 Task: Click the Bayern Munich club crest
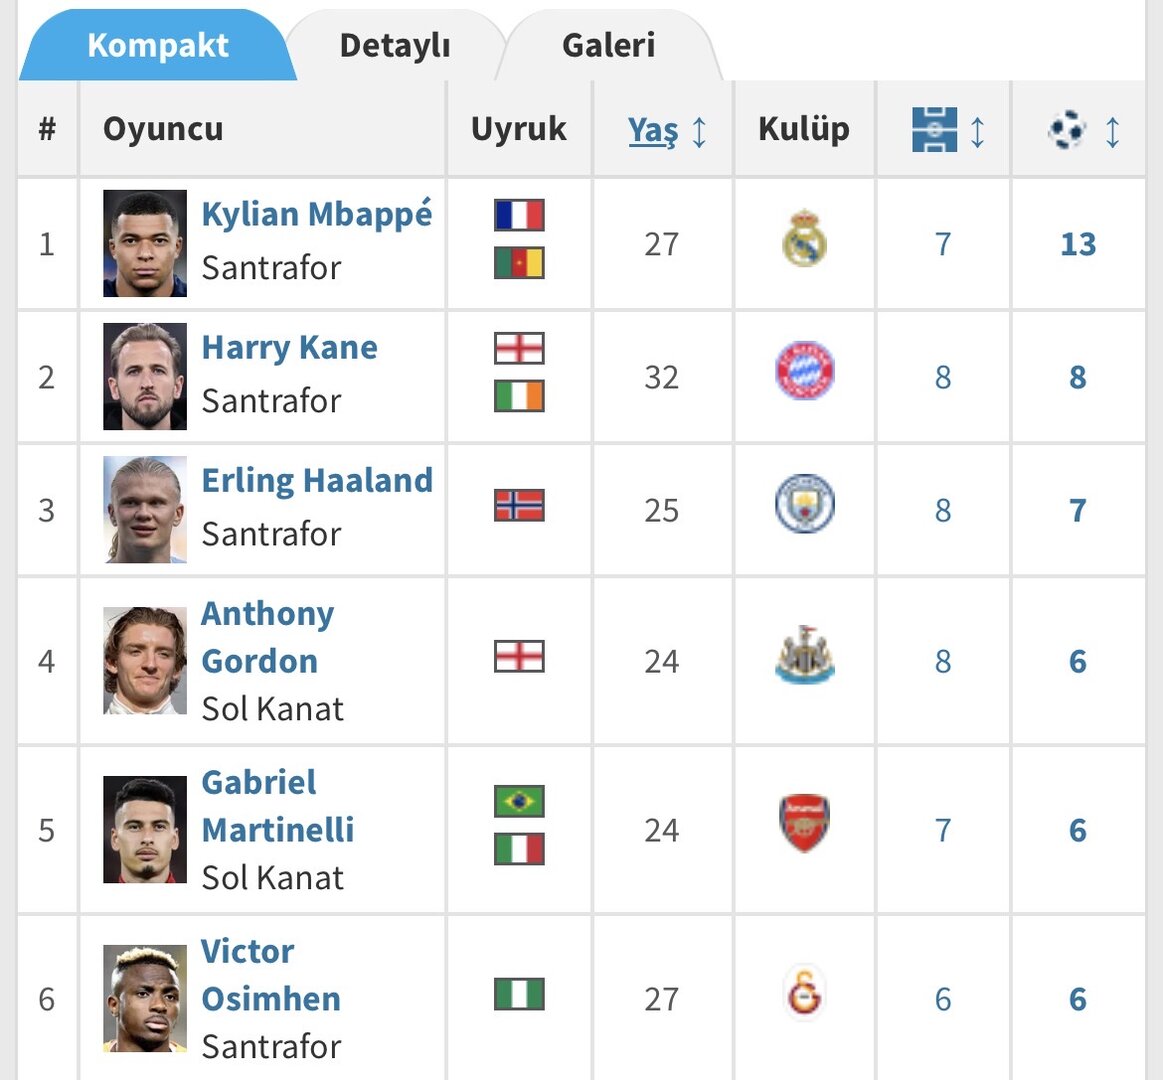[x=804, y=372]
